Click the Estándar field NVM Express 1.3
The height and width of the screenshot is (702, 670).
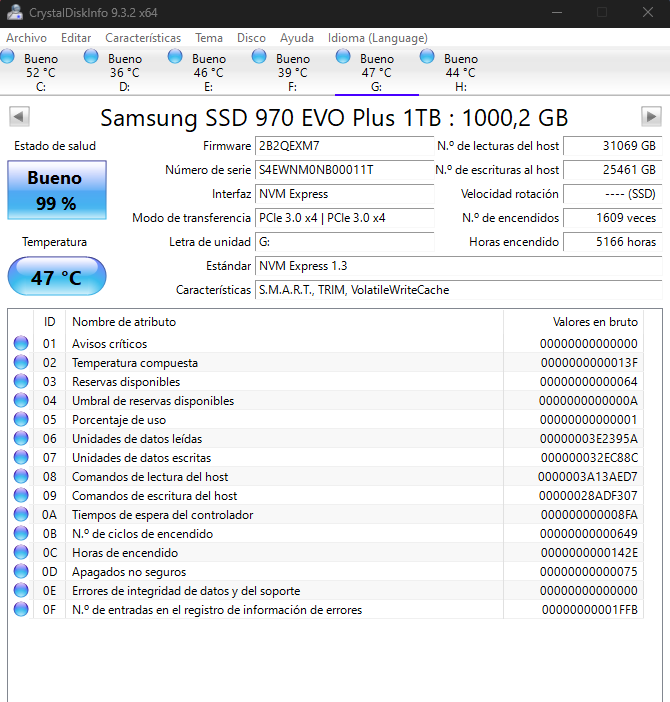tap(458, 266)
